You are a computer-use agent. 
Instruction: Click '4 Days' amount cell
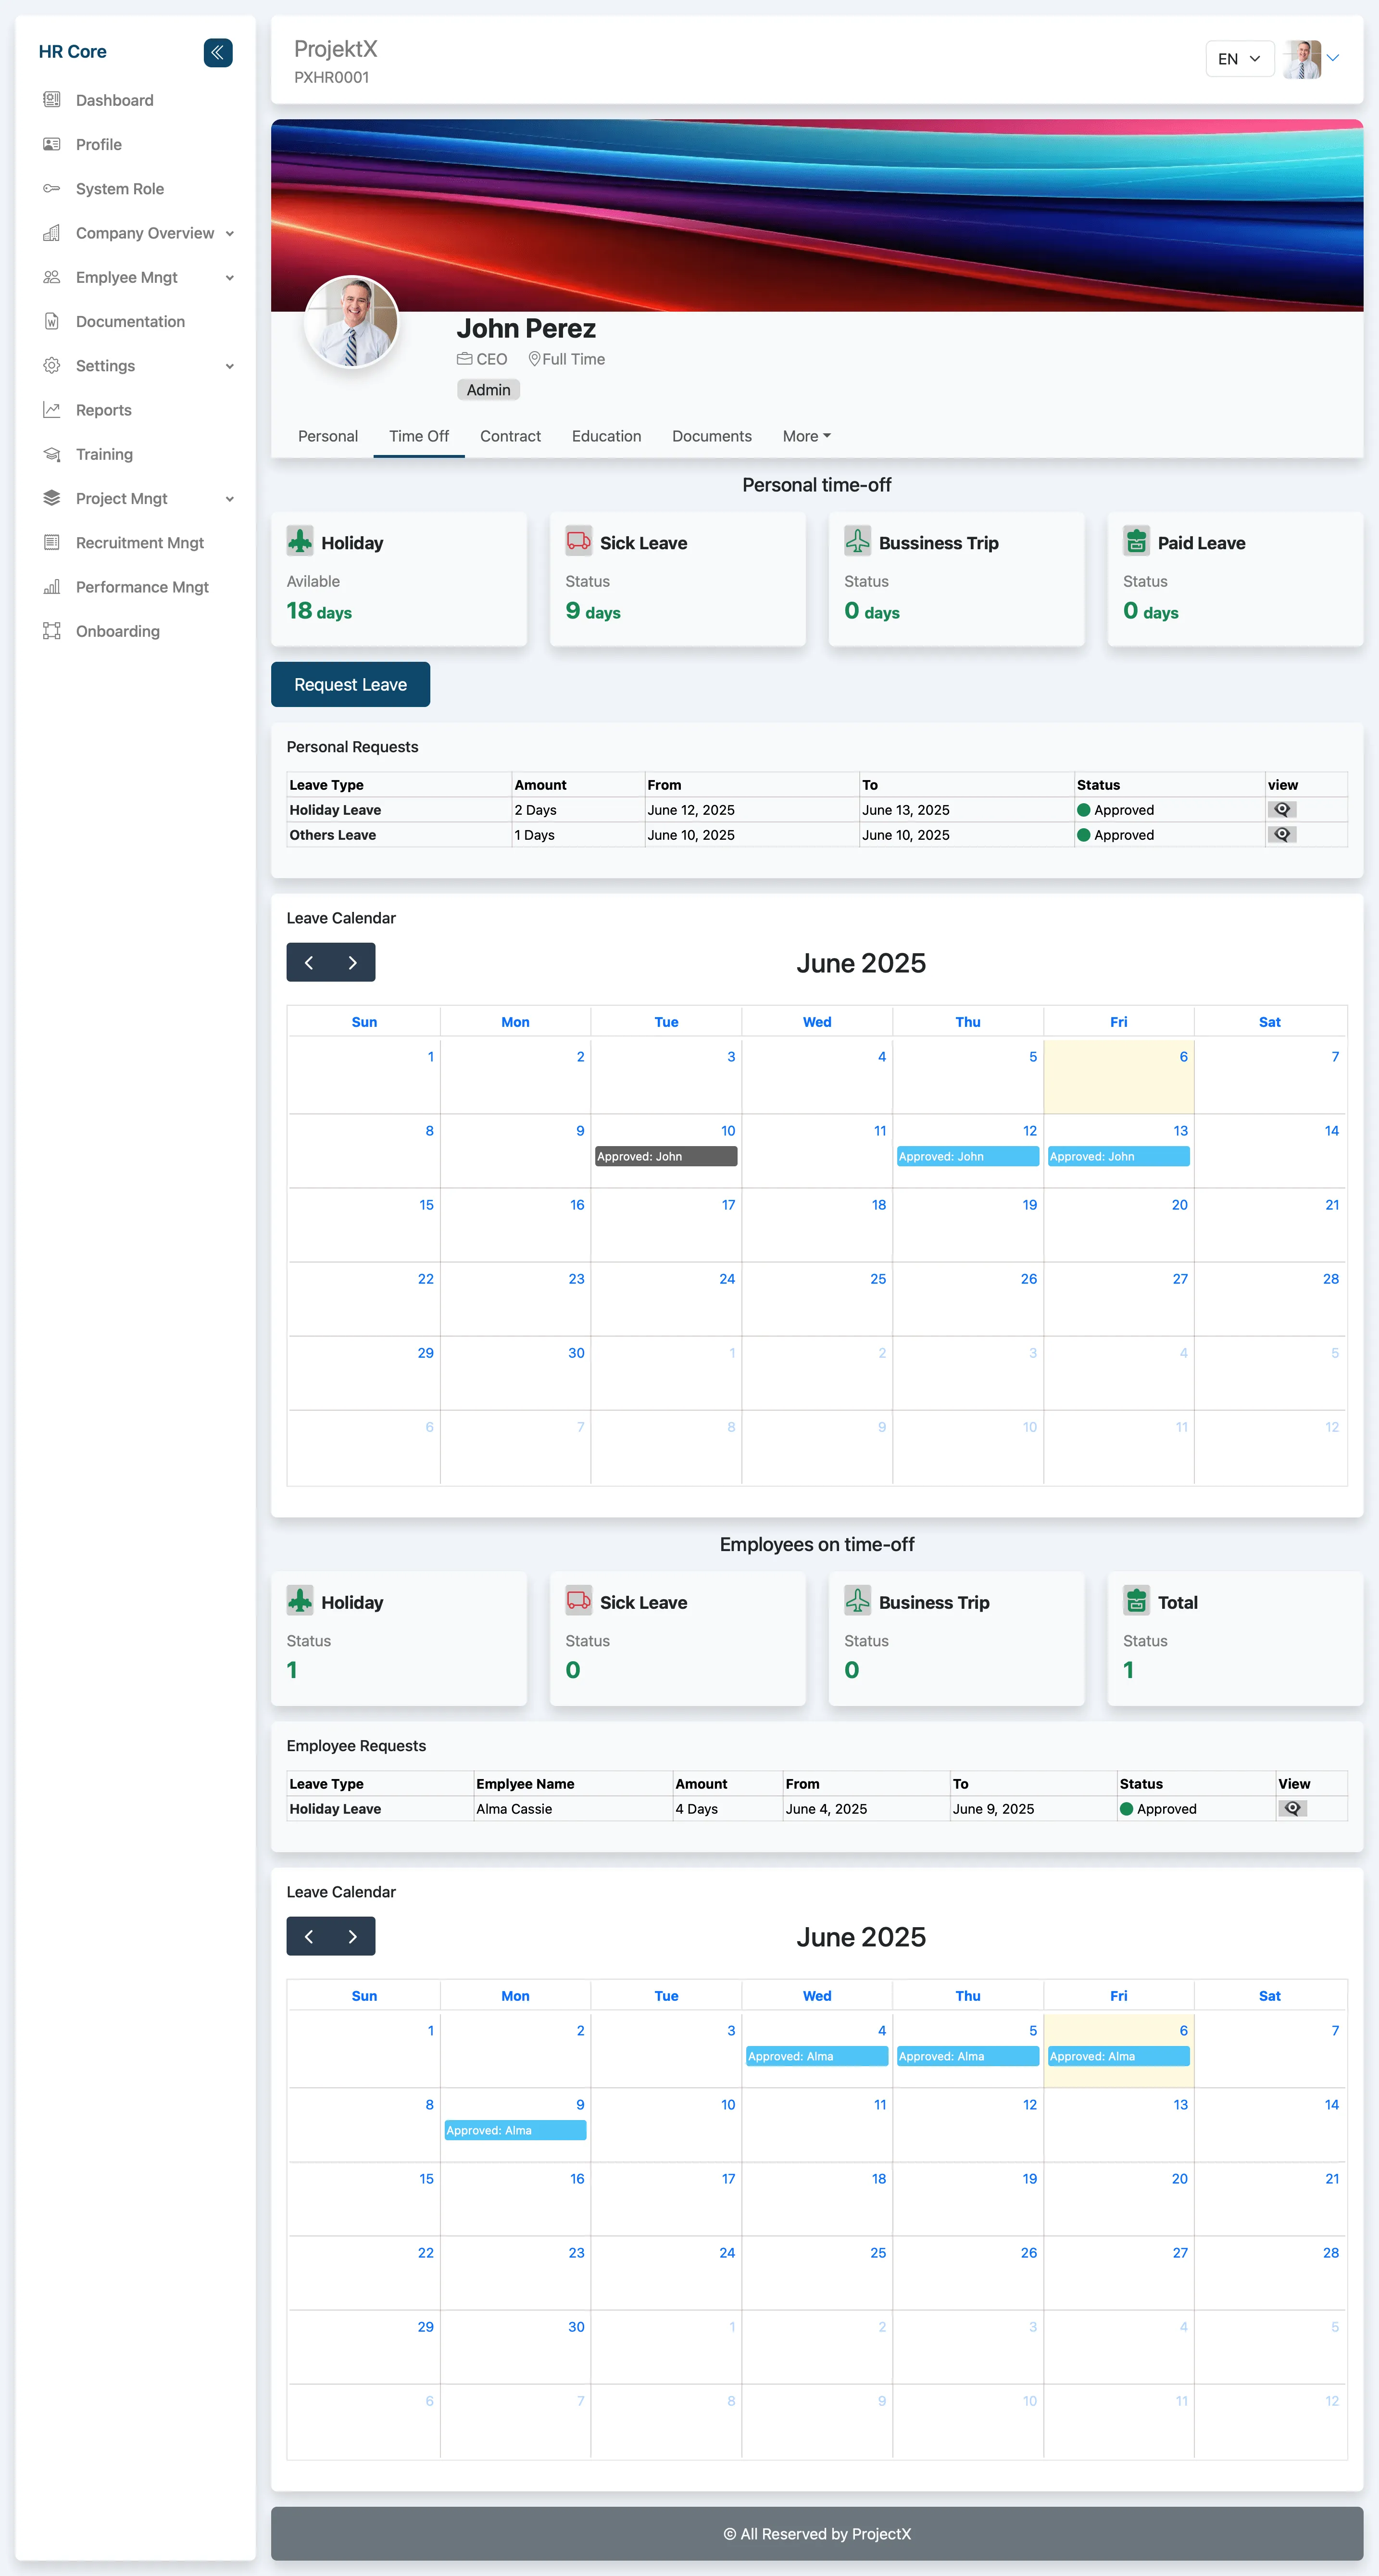point(696,1808)
